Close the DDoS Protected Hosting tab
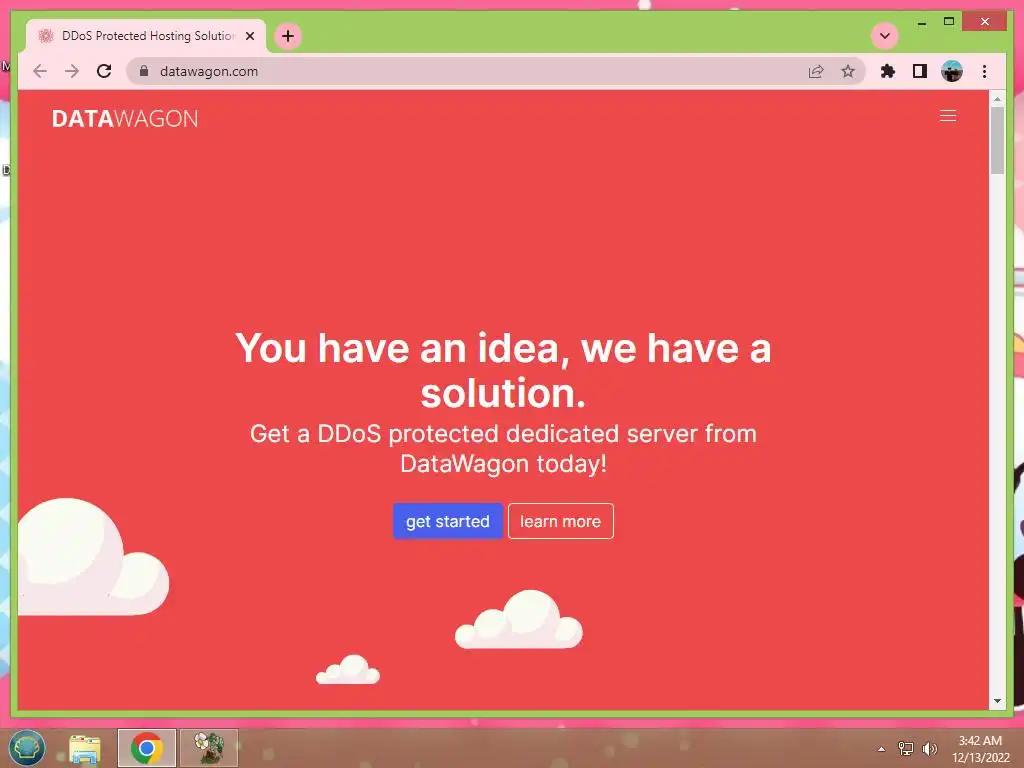The image size is (1024, 768). (x=249, y=36)
